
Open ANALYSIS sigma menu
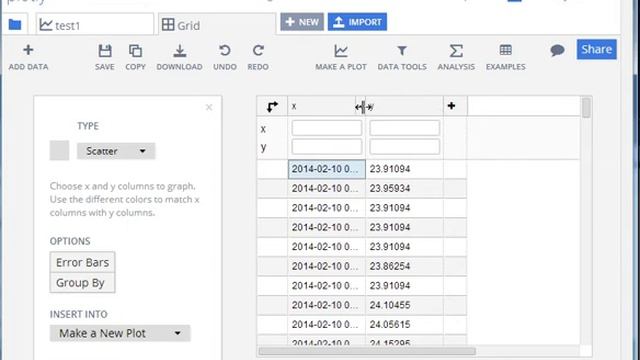(x=456, y=58)
